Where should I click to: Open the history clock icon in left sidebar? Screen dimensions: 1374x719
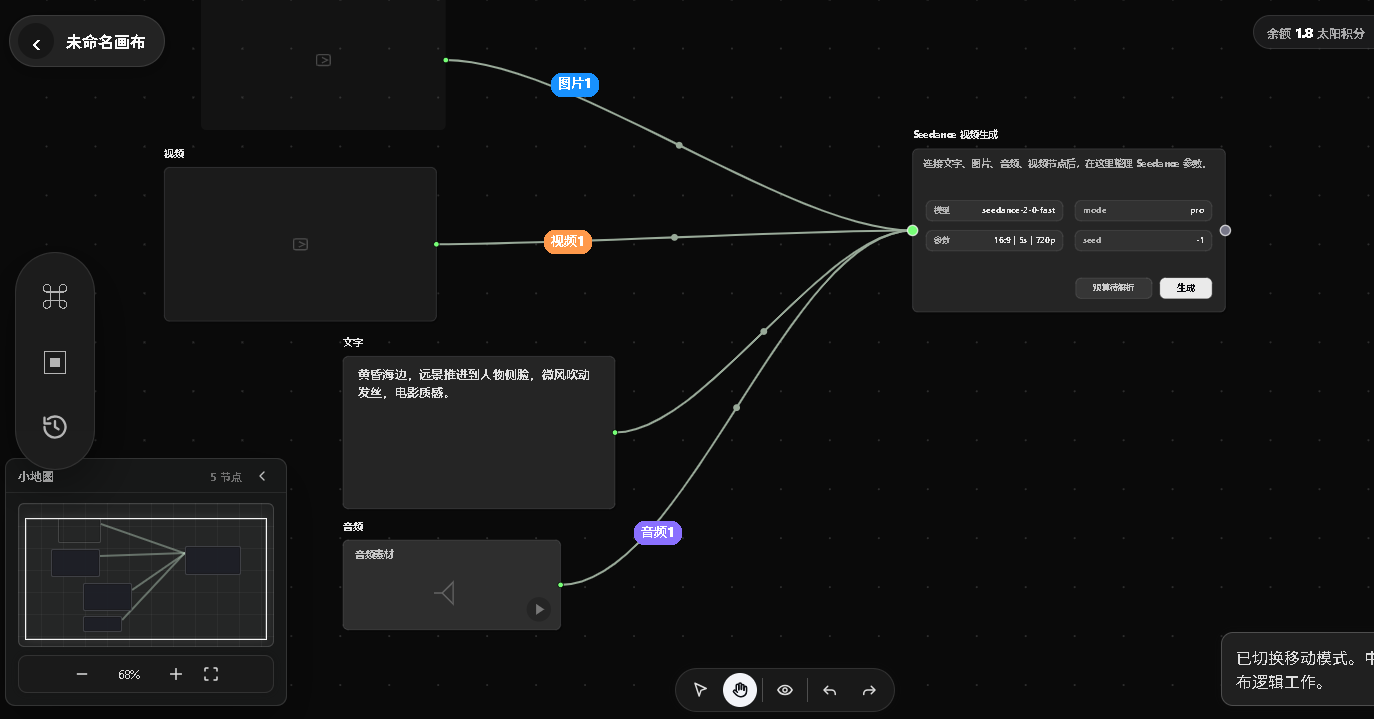[55, 427]
